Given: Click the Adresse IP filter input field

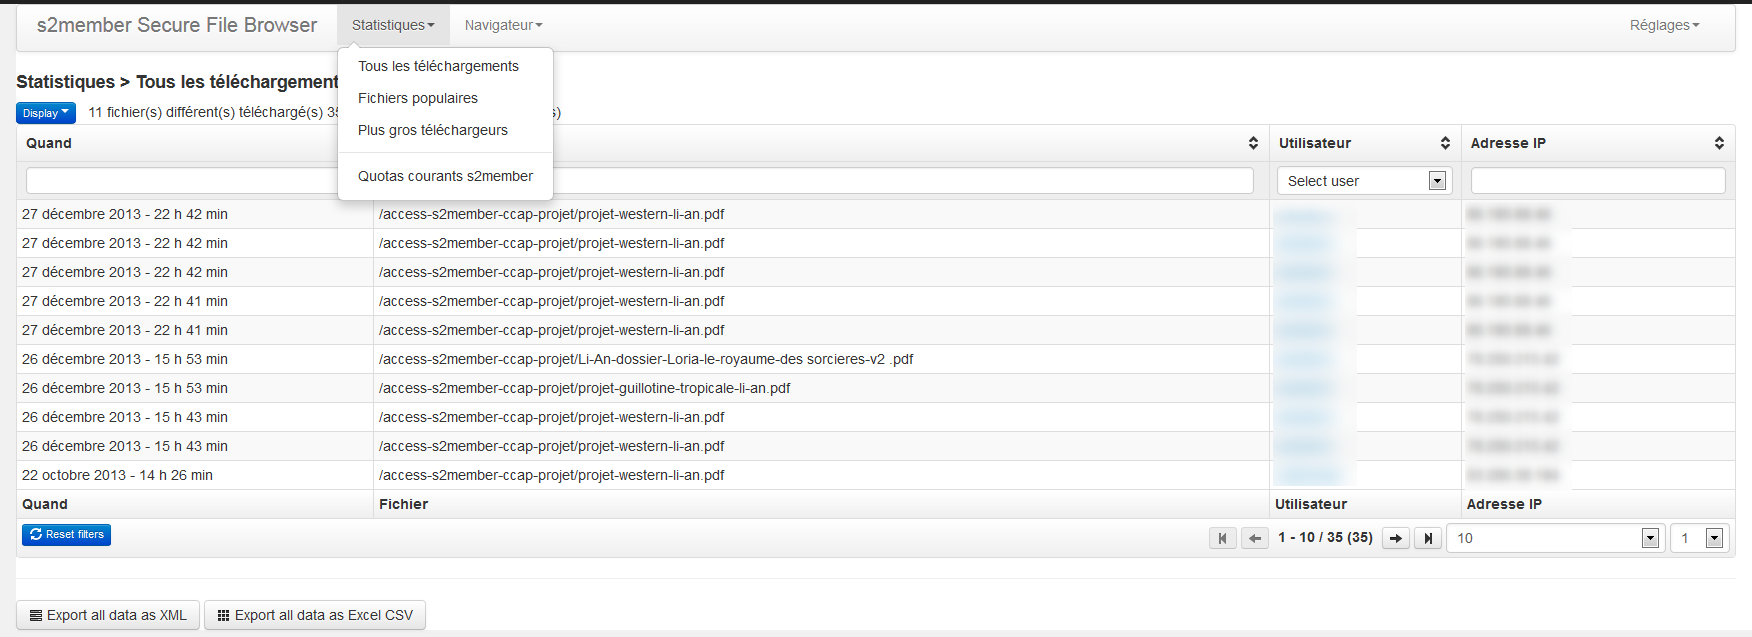Looking at the screenshot, I should click(x=1598, y=181).
